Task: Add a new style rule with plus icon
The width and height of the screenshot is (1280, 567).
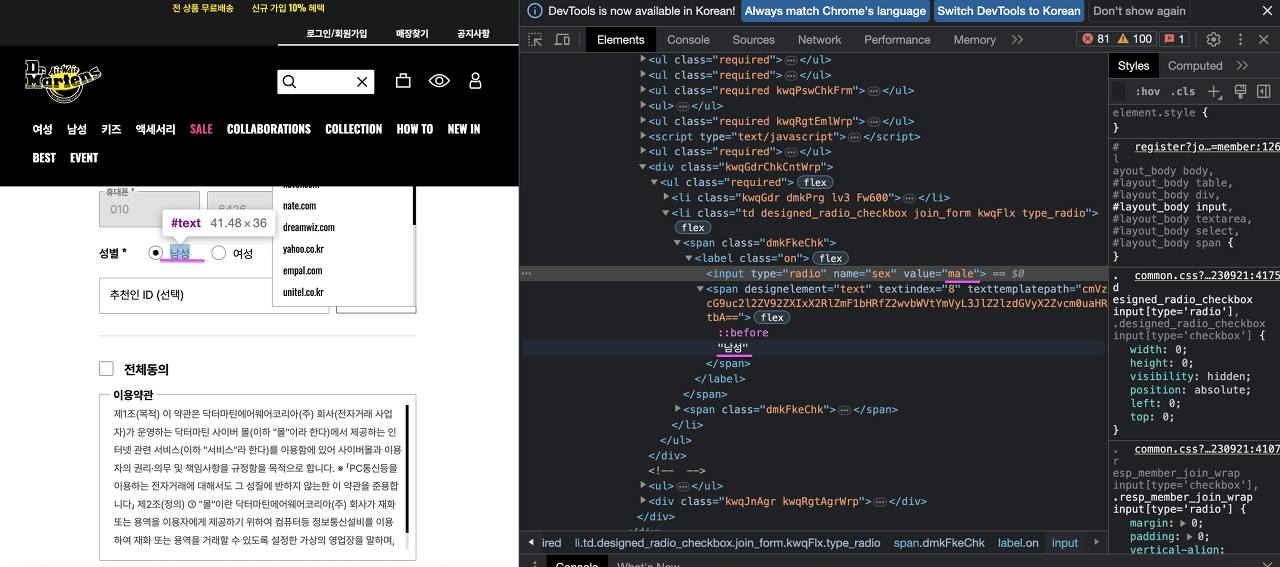Action: (x=1214, y=91)
